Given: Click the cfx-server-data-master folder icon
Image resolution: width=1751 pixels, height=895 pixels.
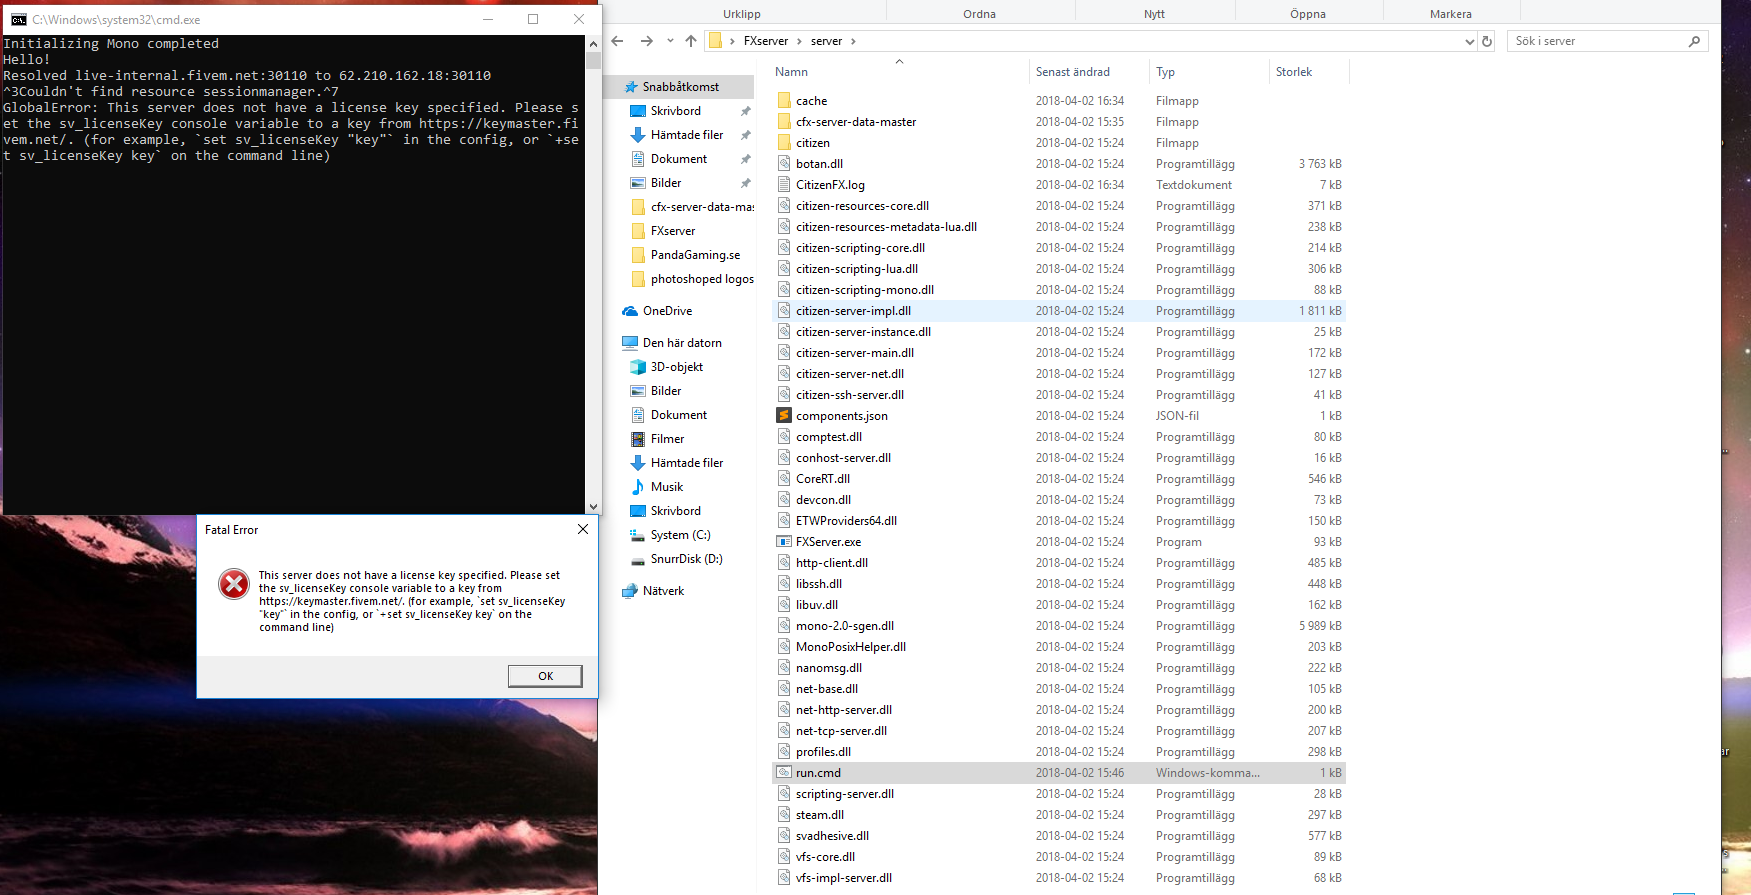Looking at the screenshot, I should tap(784, 121).
